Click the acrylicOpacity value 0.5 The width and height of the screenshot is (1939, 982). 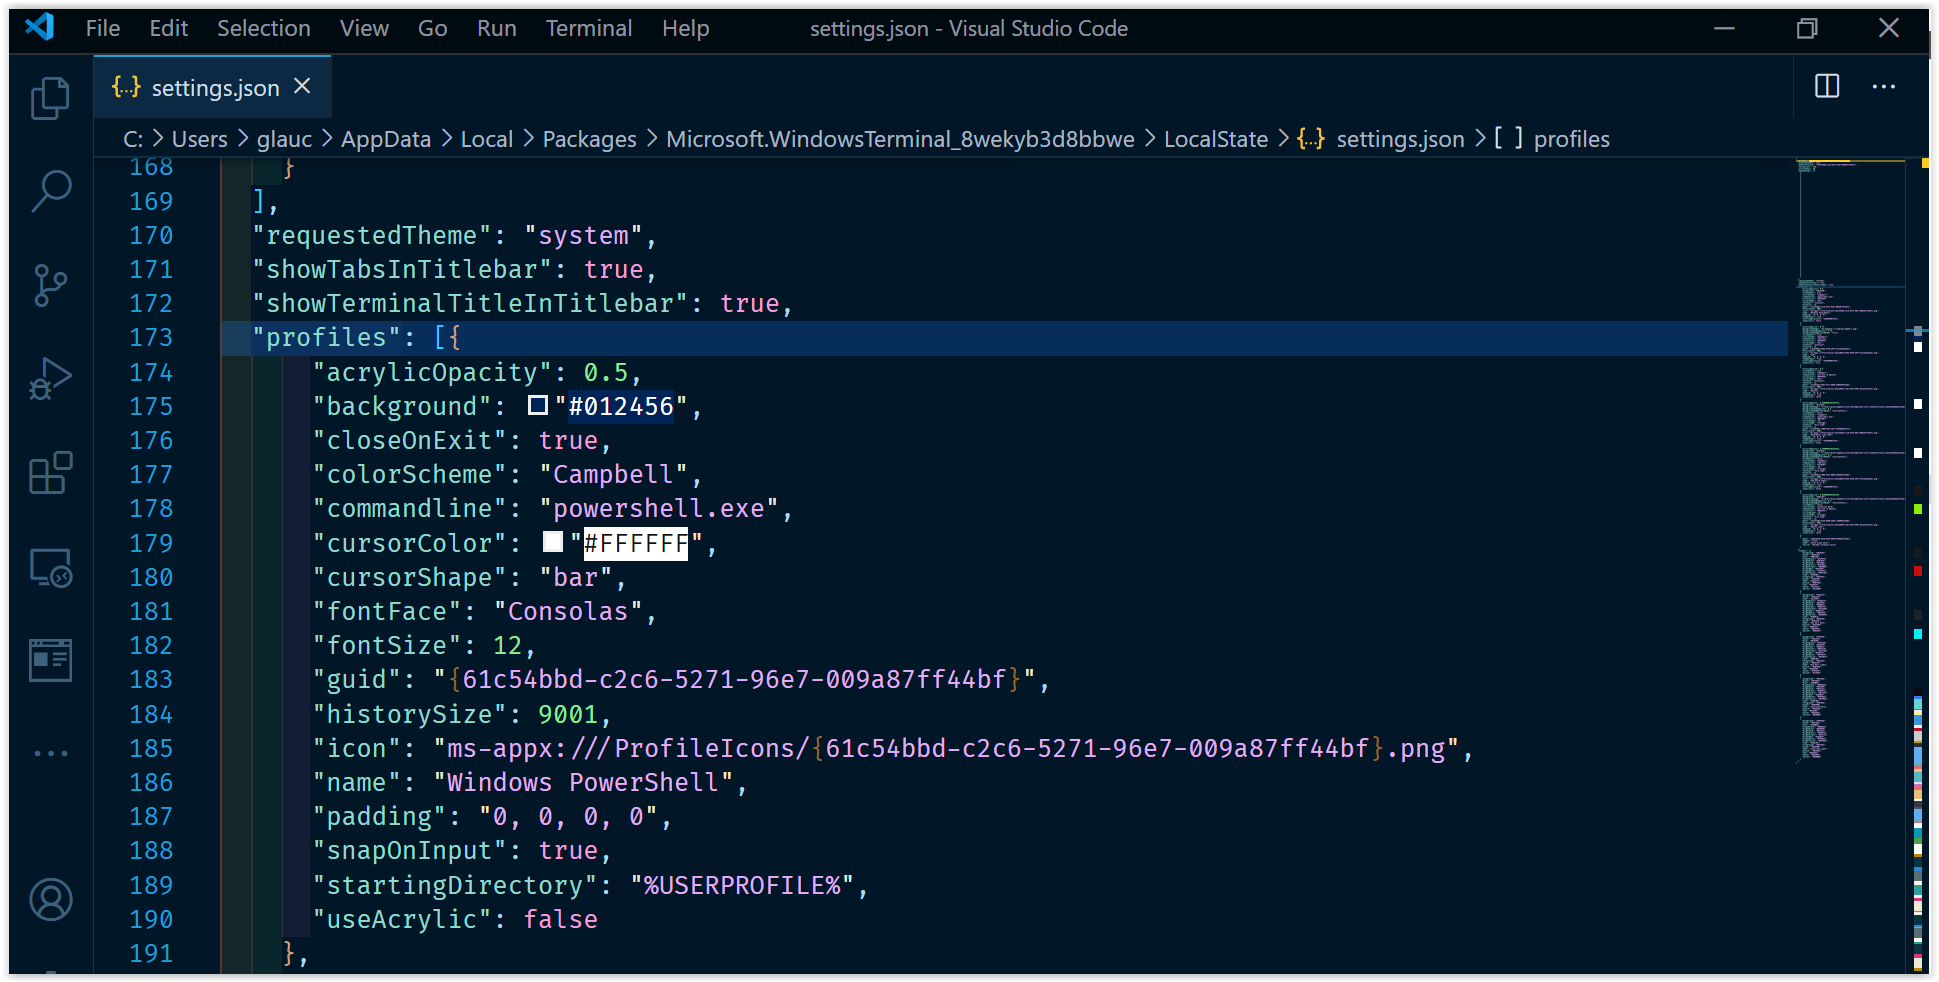pos(606,372)
